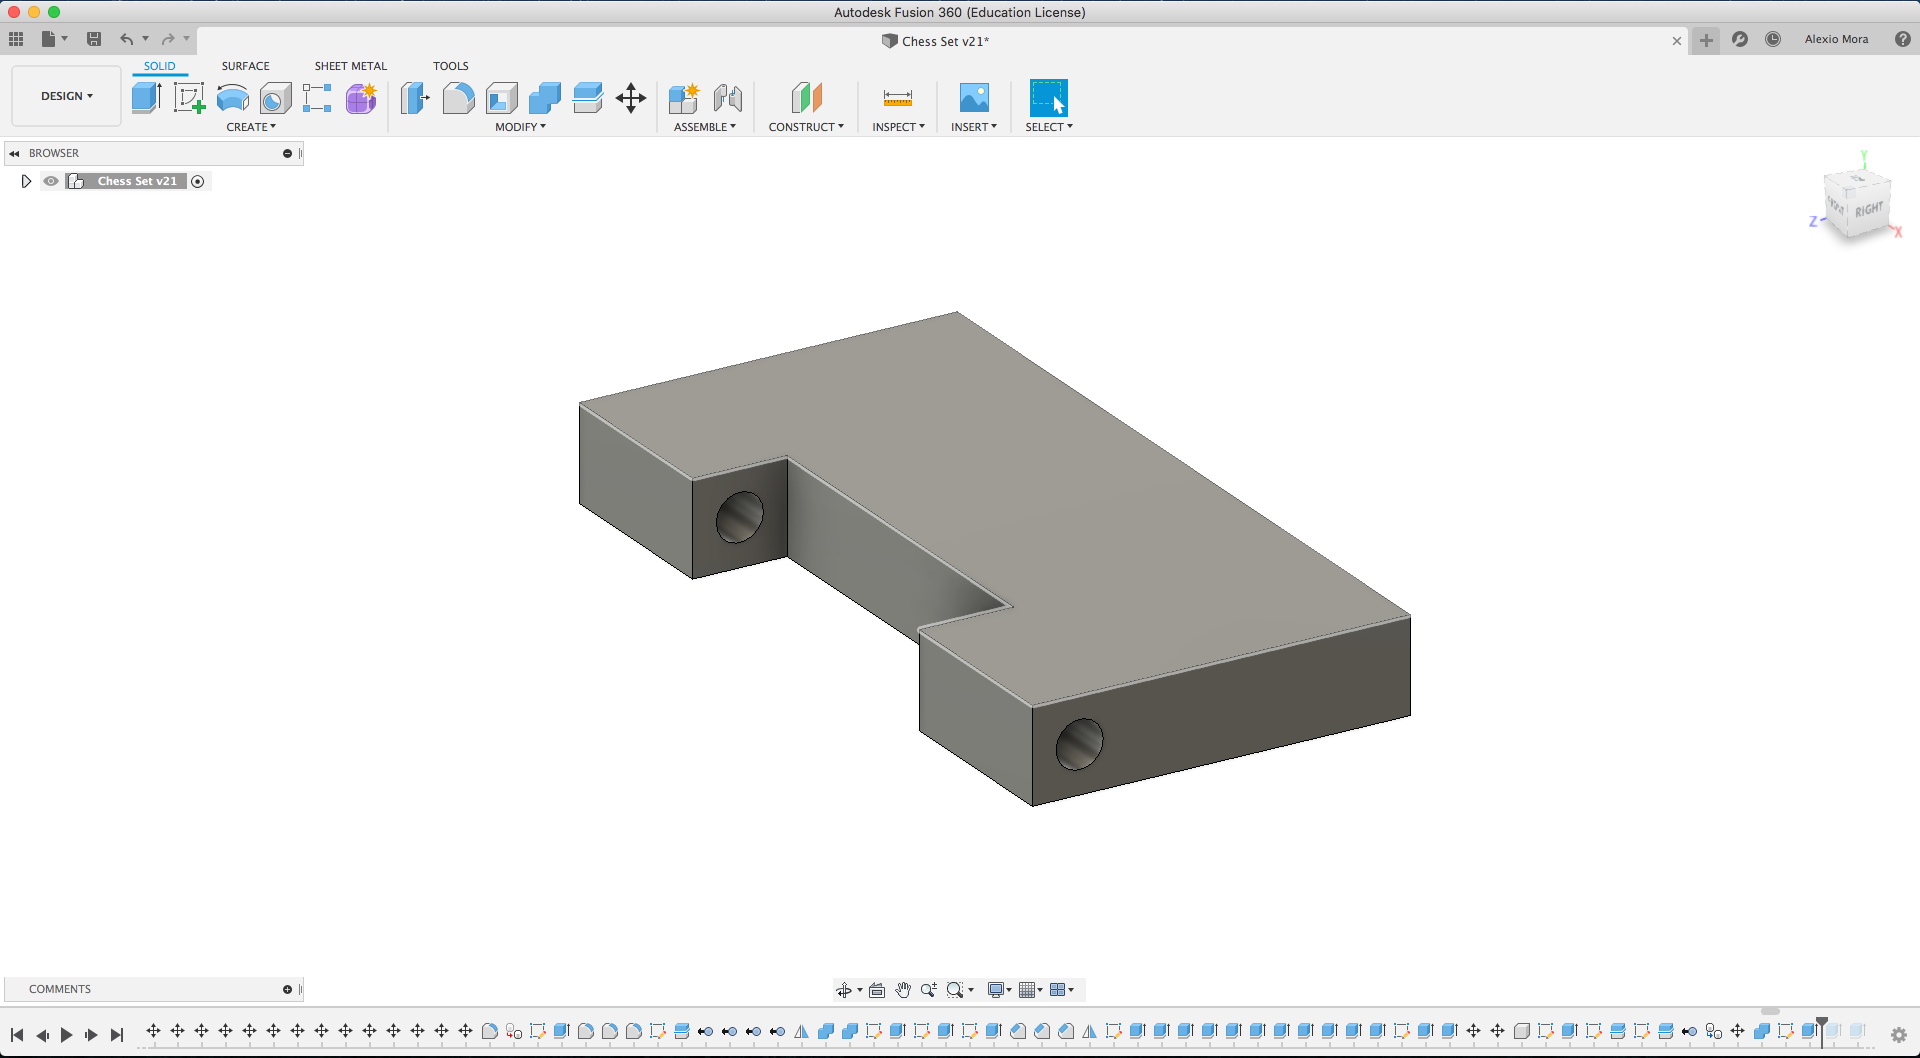Expand the SELECT dropdown
1920x1058 pixels.
pos(1049,127)
